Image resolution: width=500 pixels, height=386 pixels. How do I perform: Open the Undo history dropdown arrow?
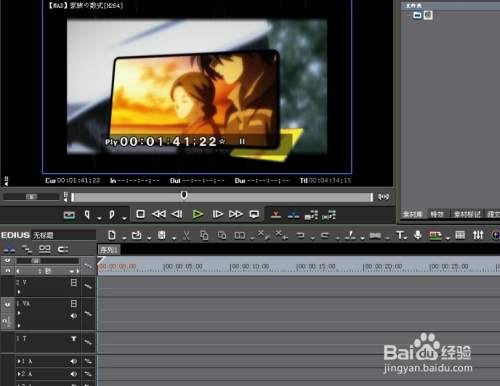[313, 238]
